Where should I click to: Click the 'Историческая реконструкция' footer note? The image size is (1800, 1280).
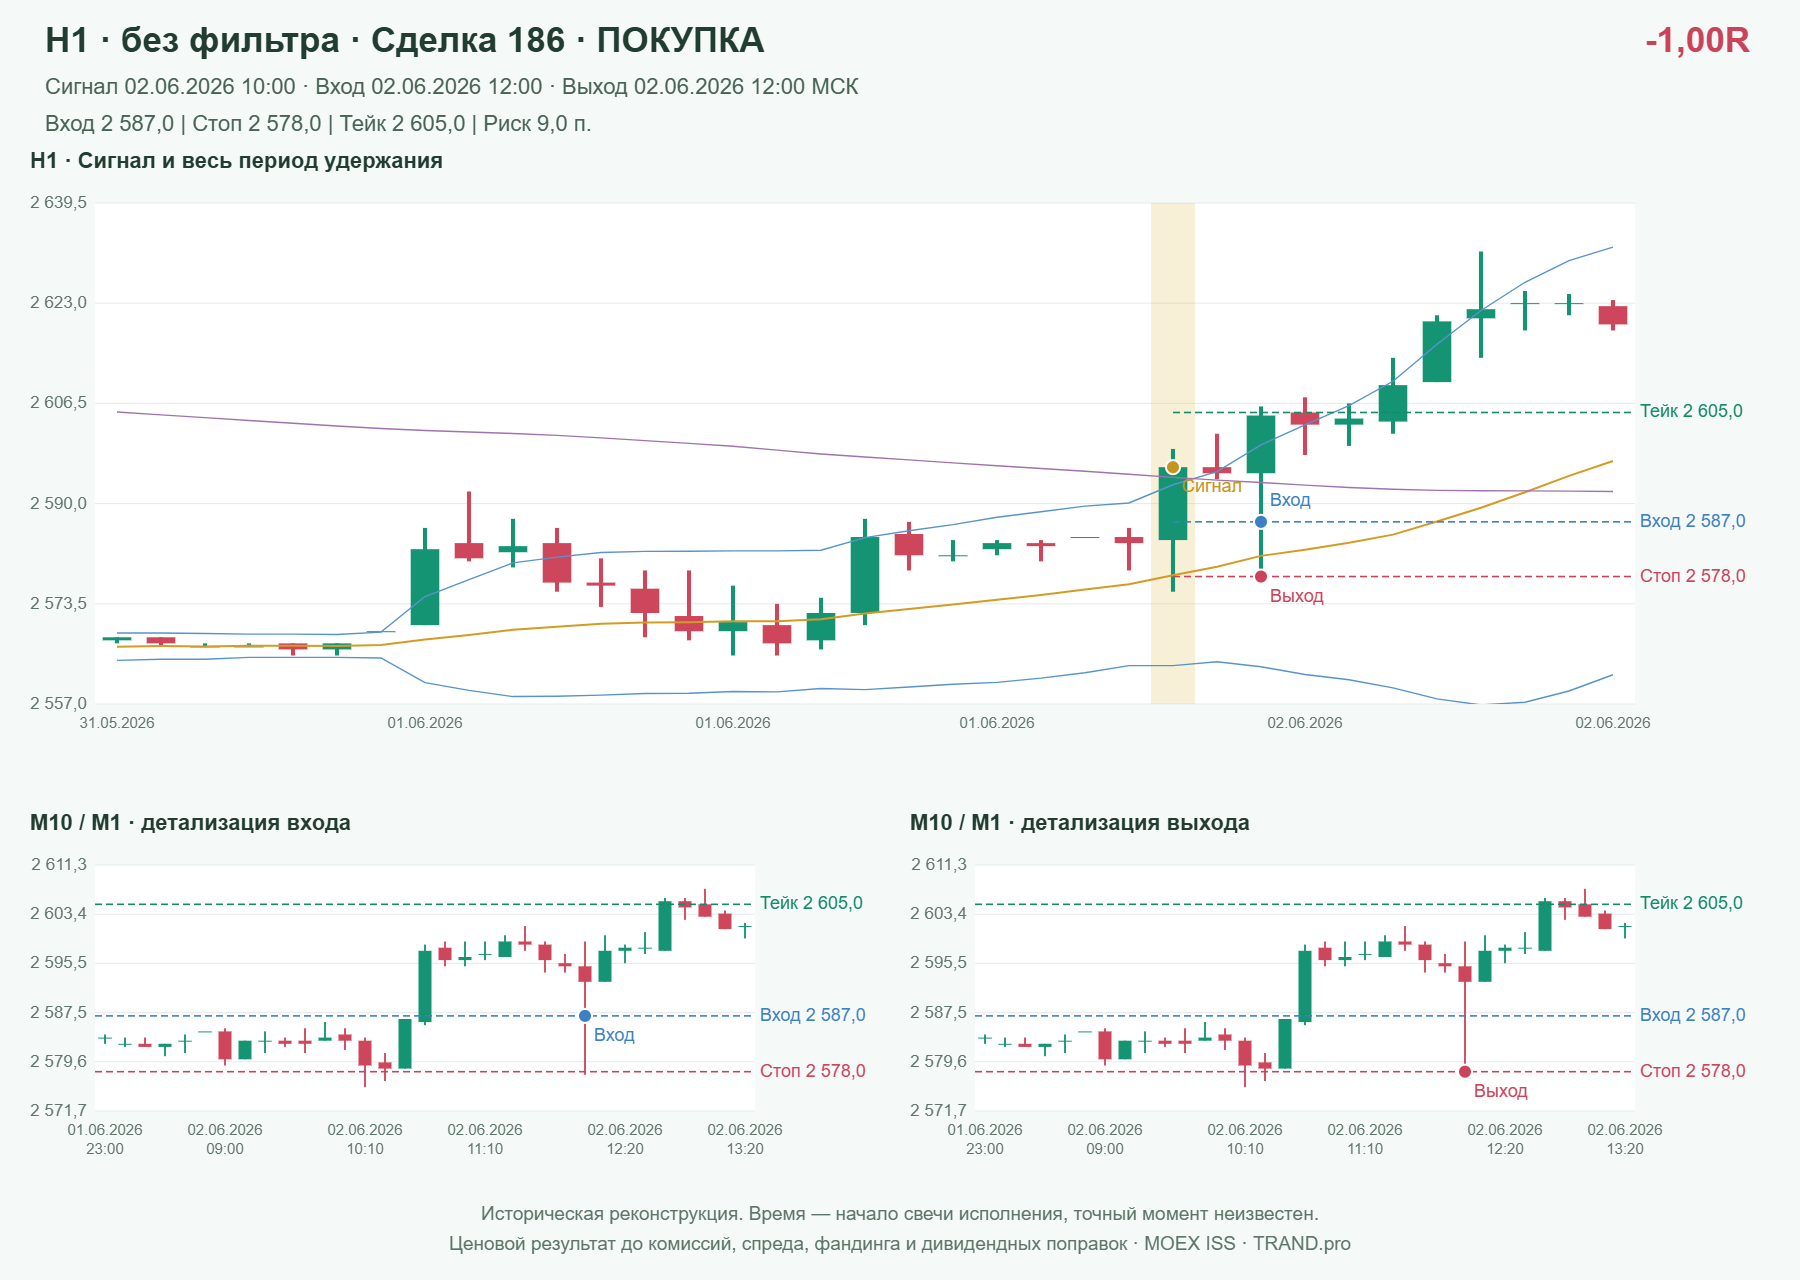point(899,1214)
